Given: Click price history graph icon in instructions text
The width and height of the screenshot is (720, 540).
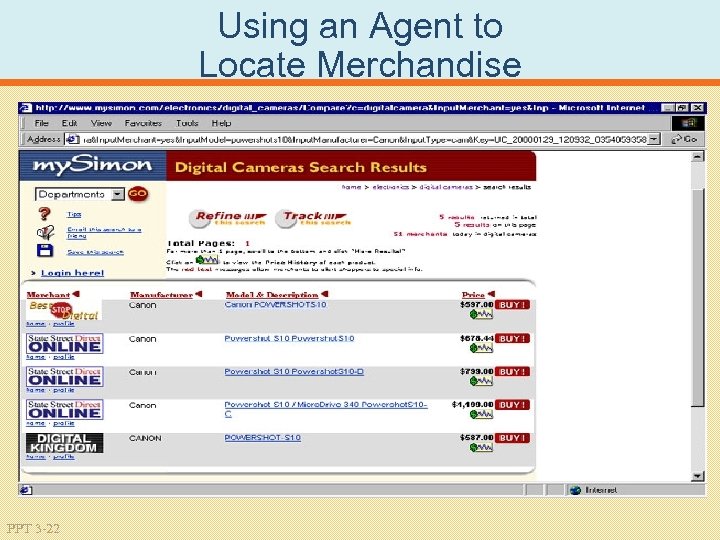Looking at the screenshot, I should tap(207, 260).
